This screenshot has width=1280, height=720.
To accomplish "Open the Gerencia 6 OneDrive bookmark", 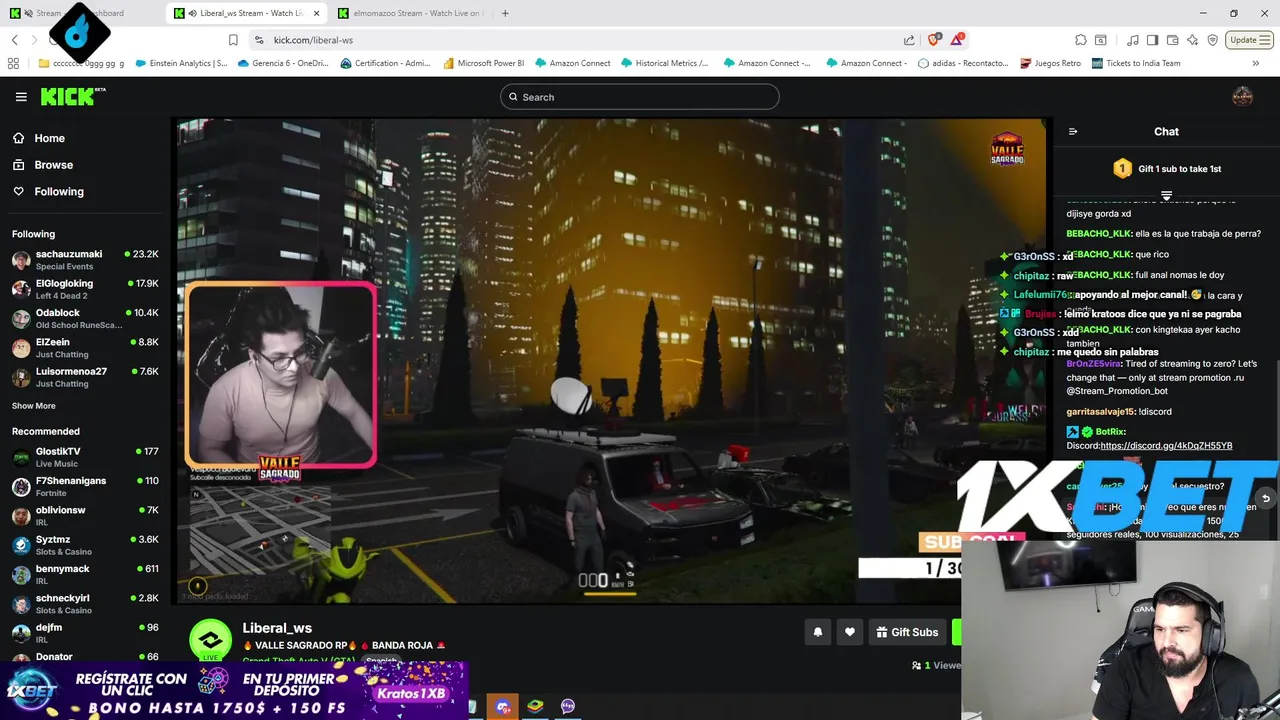I will pos(282,63).
